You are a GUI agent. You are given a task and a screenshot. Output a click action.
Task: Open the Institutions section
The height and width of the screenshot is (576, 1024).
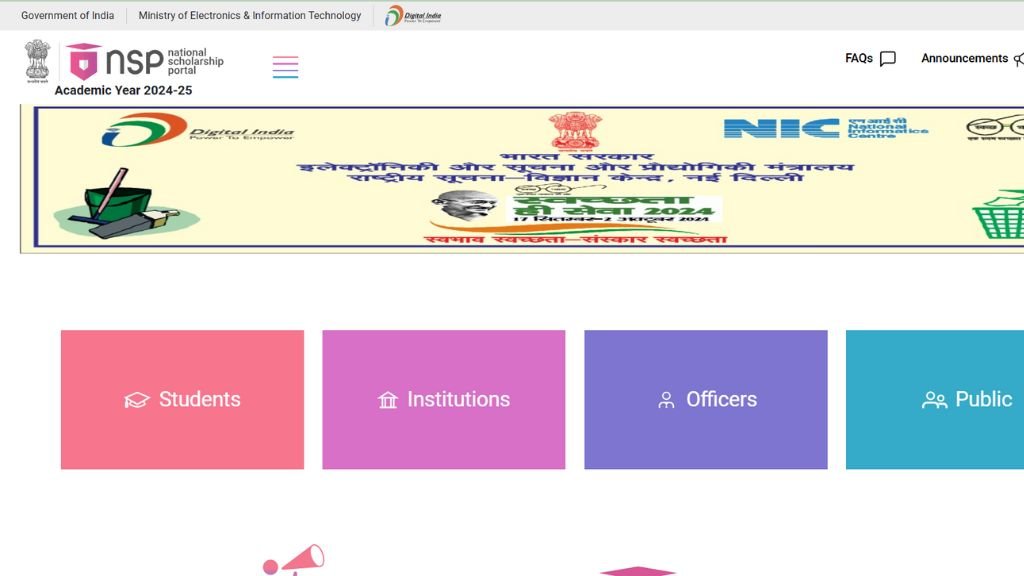tap(443, 400)
